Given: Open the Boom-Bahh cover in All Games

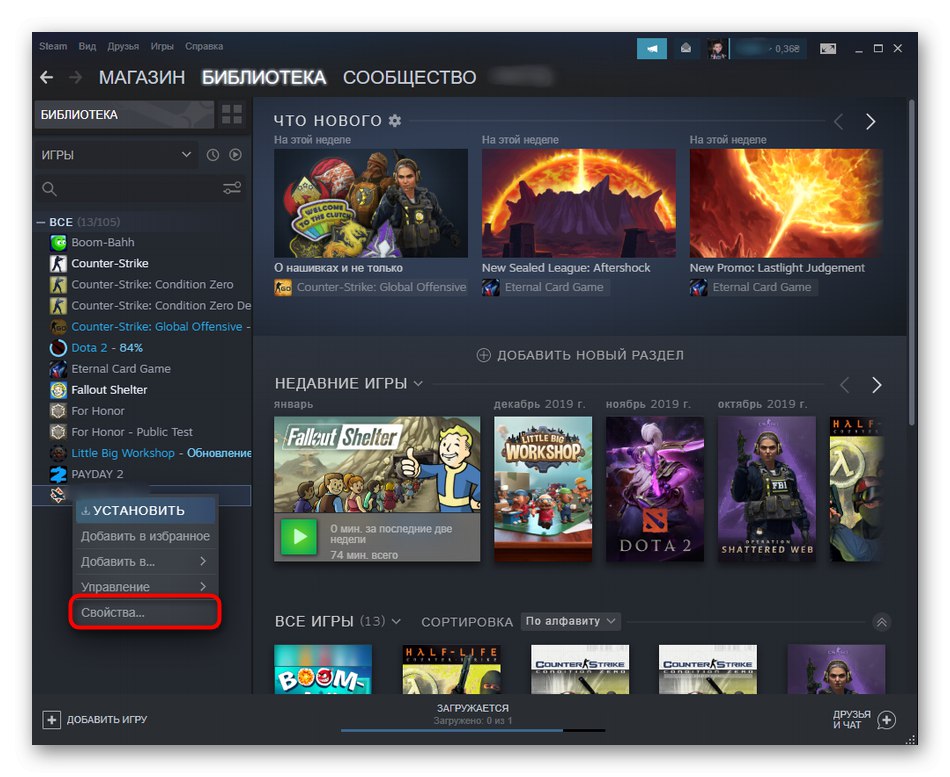Looking at the screenshot, I should [x=323, y=669].
